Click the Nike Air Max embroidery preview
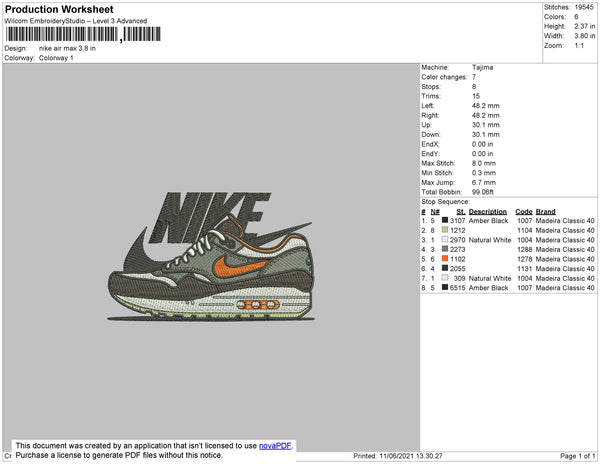Screen dimensions: 600x464 pyautogui.click(x=210, y=256)
